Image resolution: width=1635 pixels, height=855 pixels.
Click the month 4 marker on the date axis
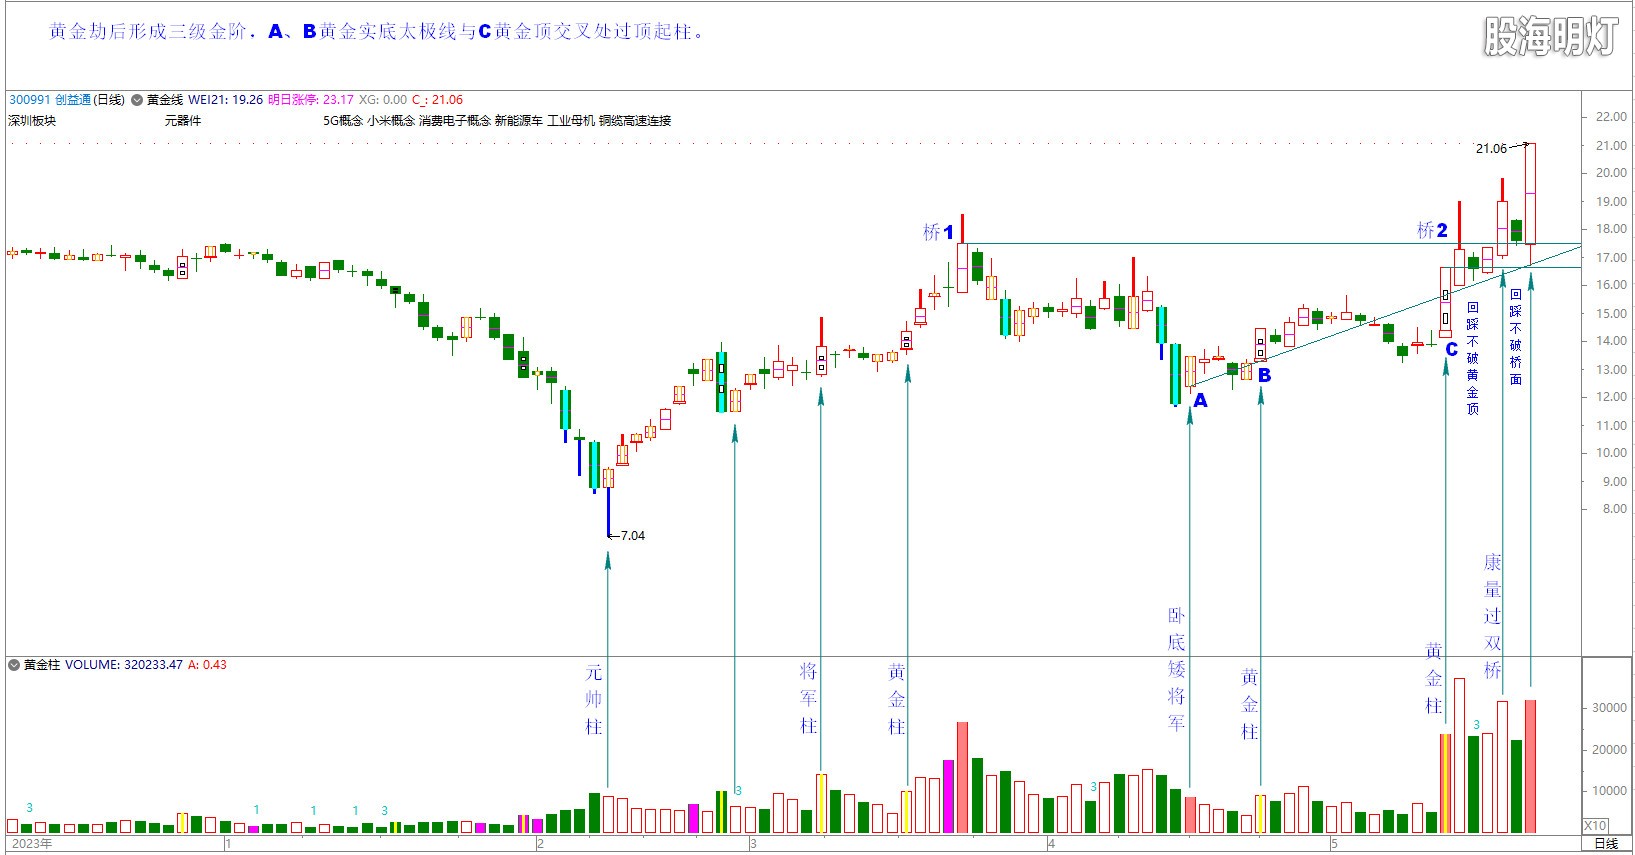(x=1051, y=844)
